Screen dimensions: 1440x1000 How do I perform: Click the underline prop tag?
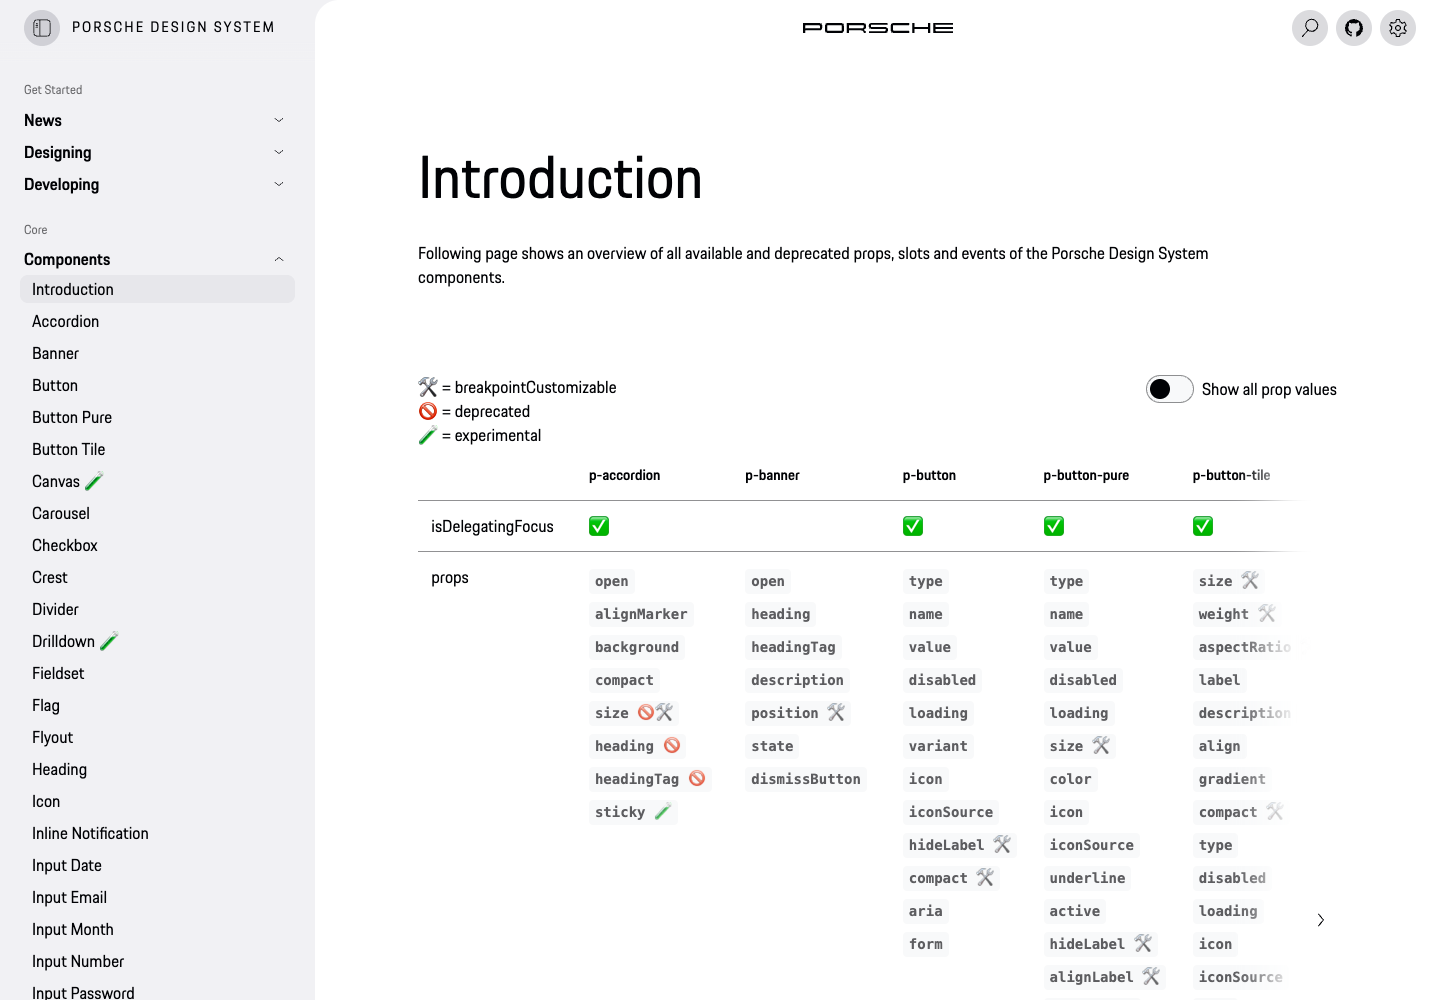[1087, 878]
